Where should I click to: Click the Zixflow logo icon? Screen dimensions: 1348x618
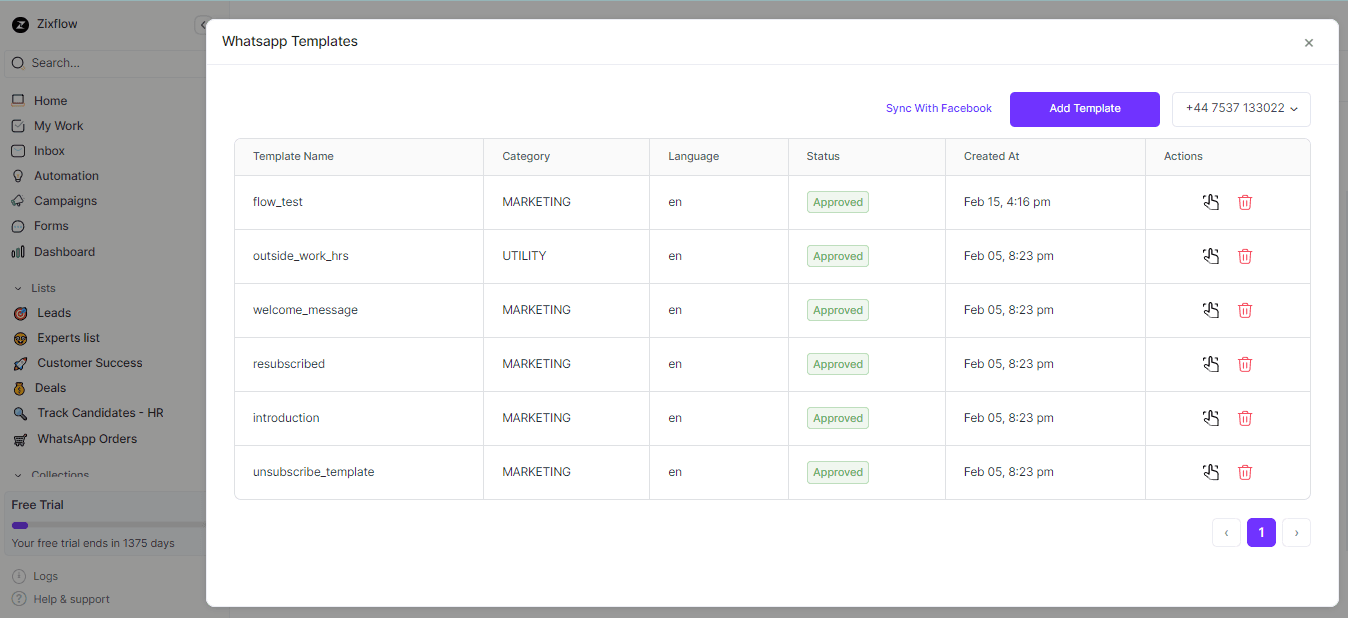pos(20,25)
